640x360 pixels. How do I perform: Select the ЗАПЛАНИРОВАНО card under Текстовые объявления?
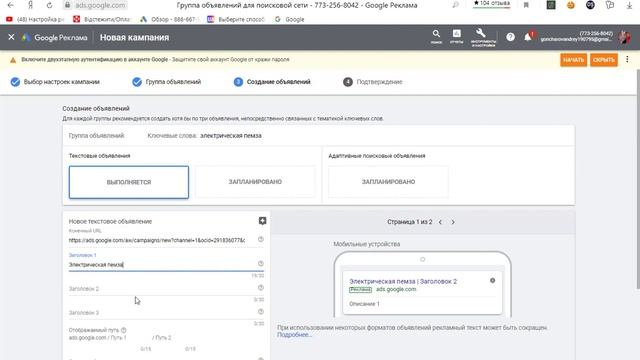click(255, 182)
